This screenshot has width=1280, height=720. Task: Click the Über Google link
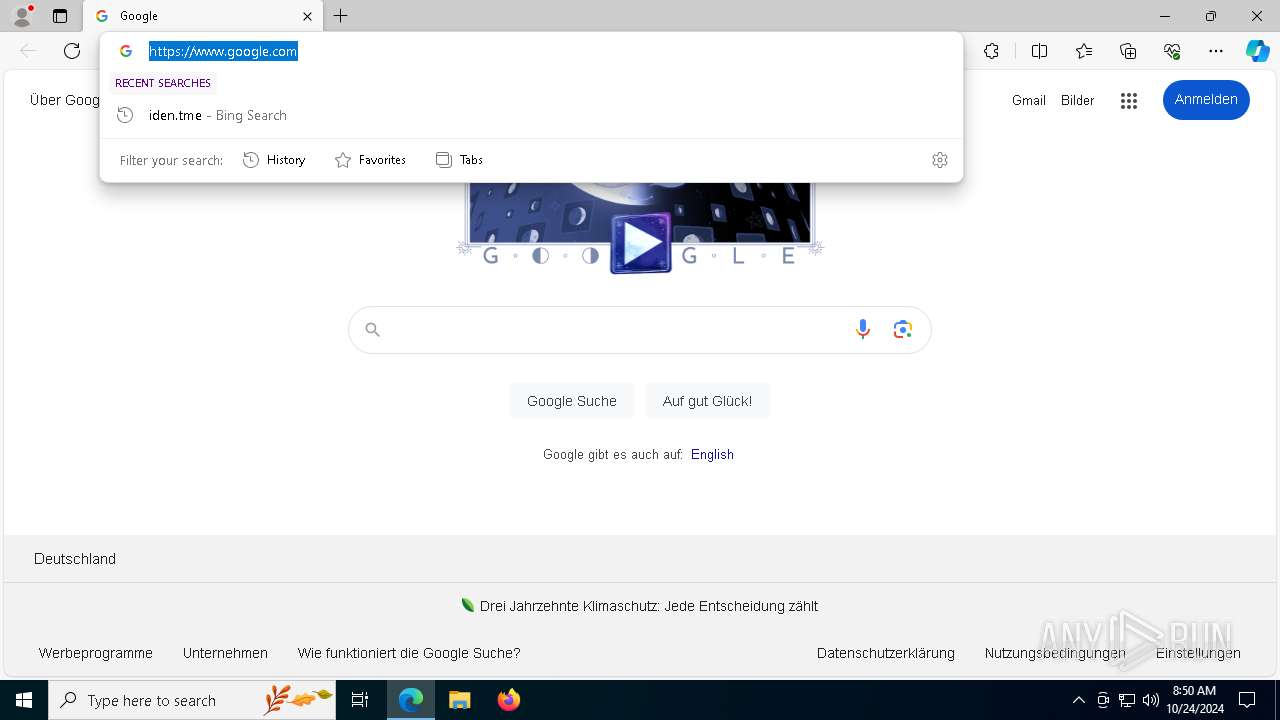66,100
